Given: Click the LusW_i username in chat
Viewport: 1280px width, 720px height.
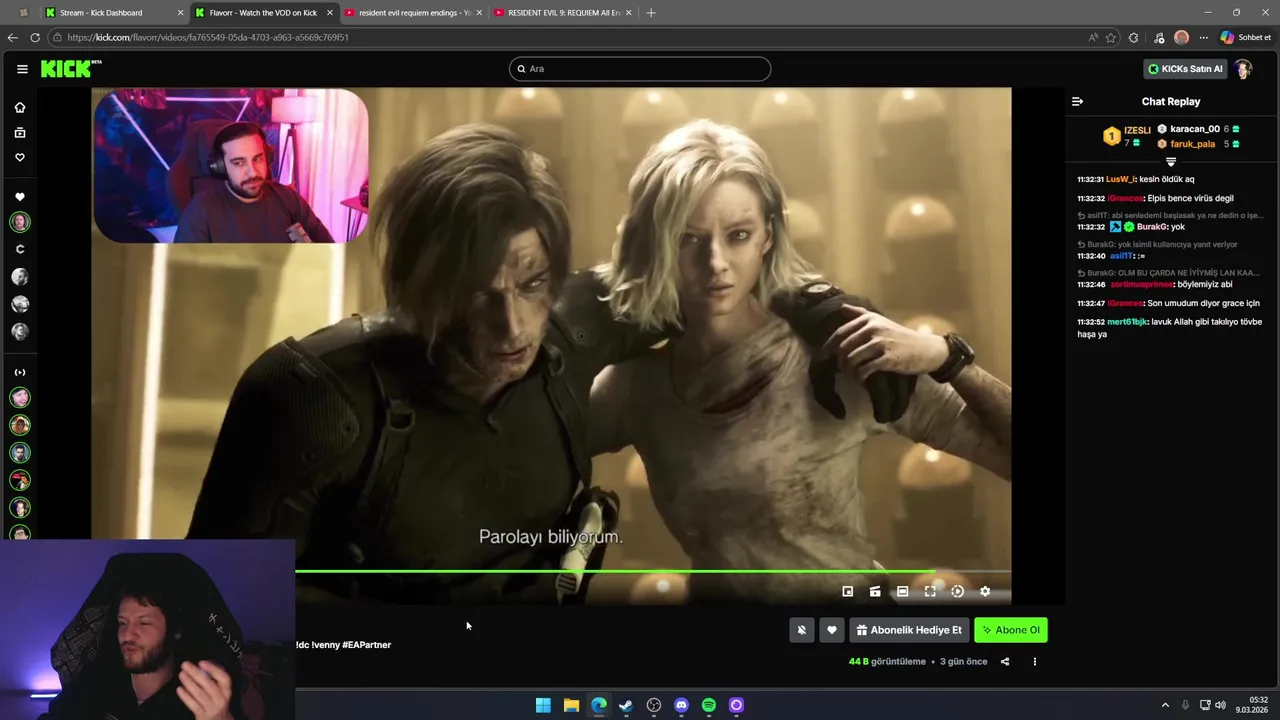Looking at the screenshot, I should coord(1120,179).
